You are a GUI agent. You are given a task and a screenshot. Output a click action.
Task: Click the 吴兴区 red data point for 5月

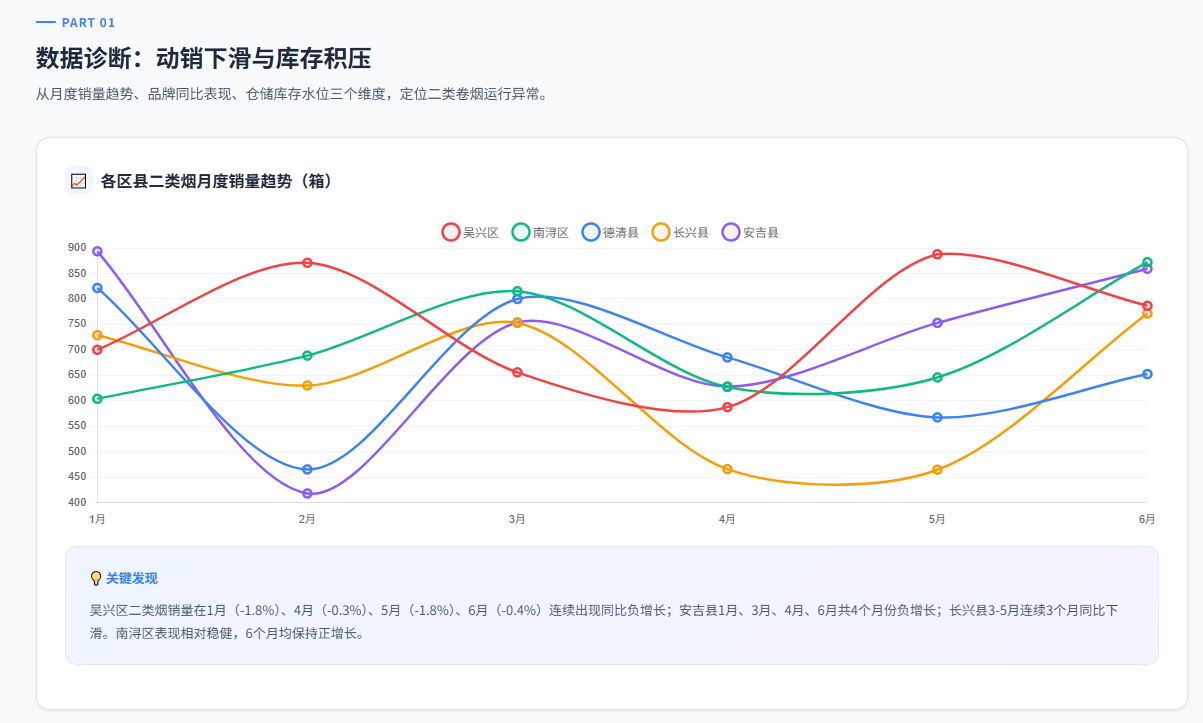point(937,254)
